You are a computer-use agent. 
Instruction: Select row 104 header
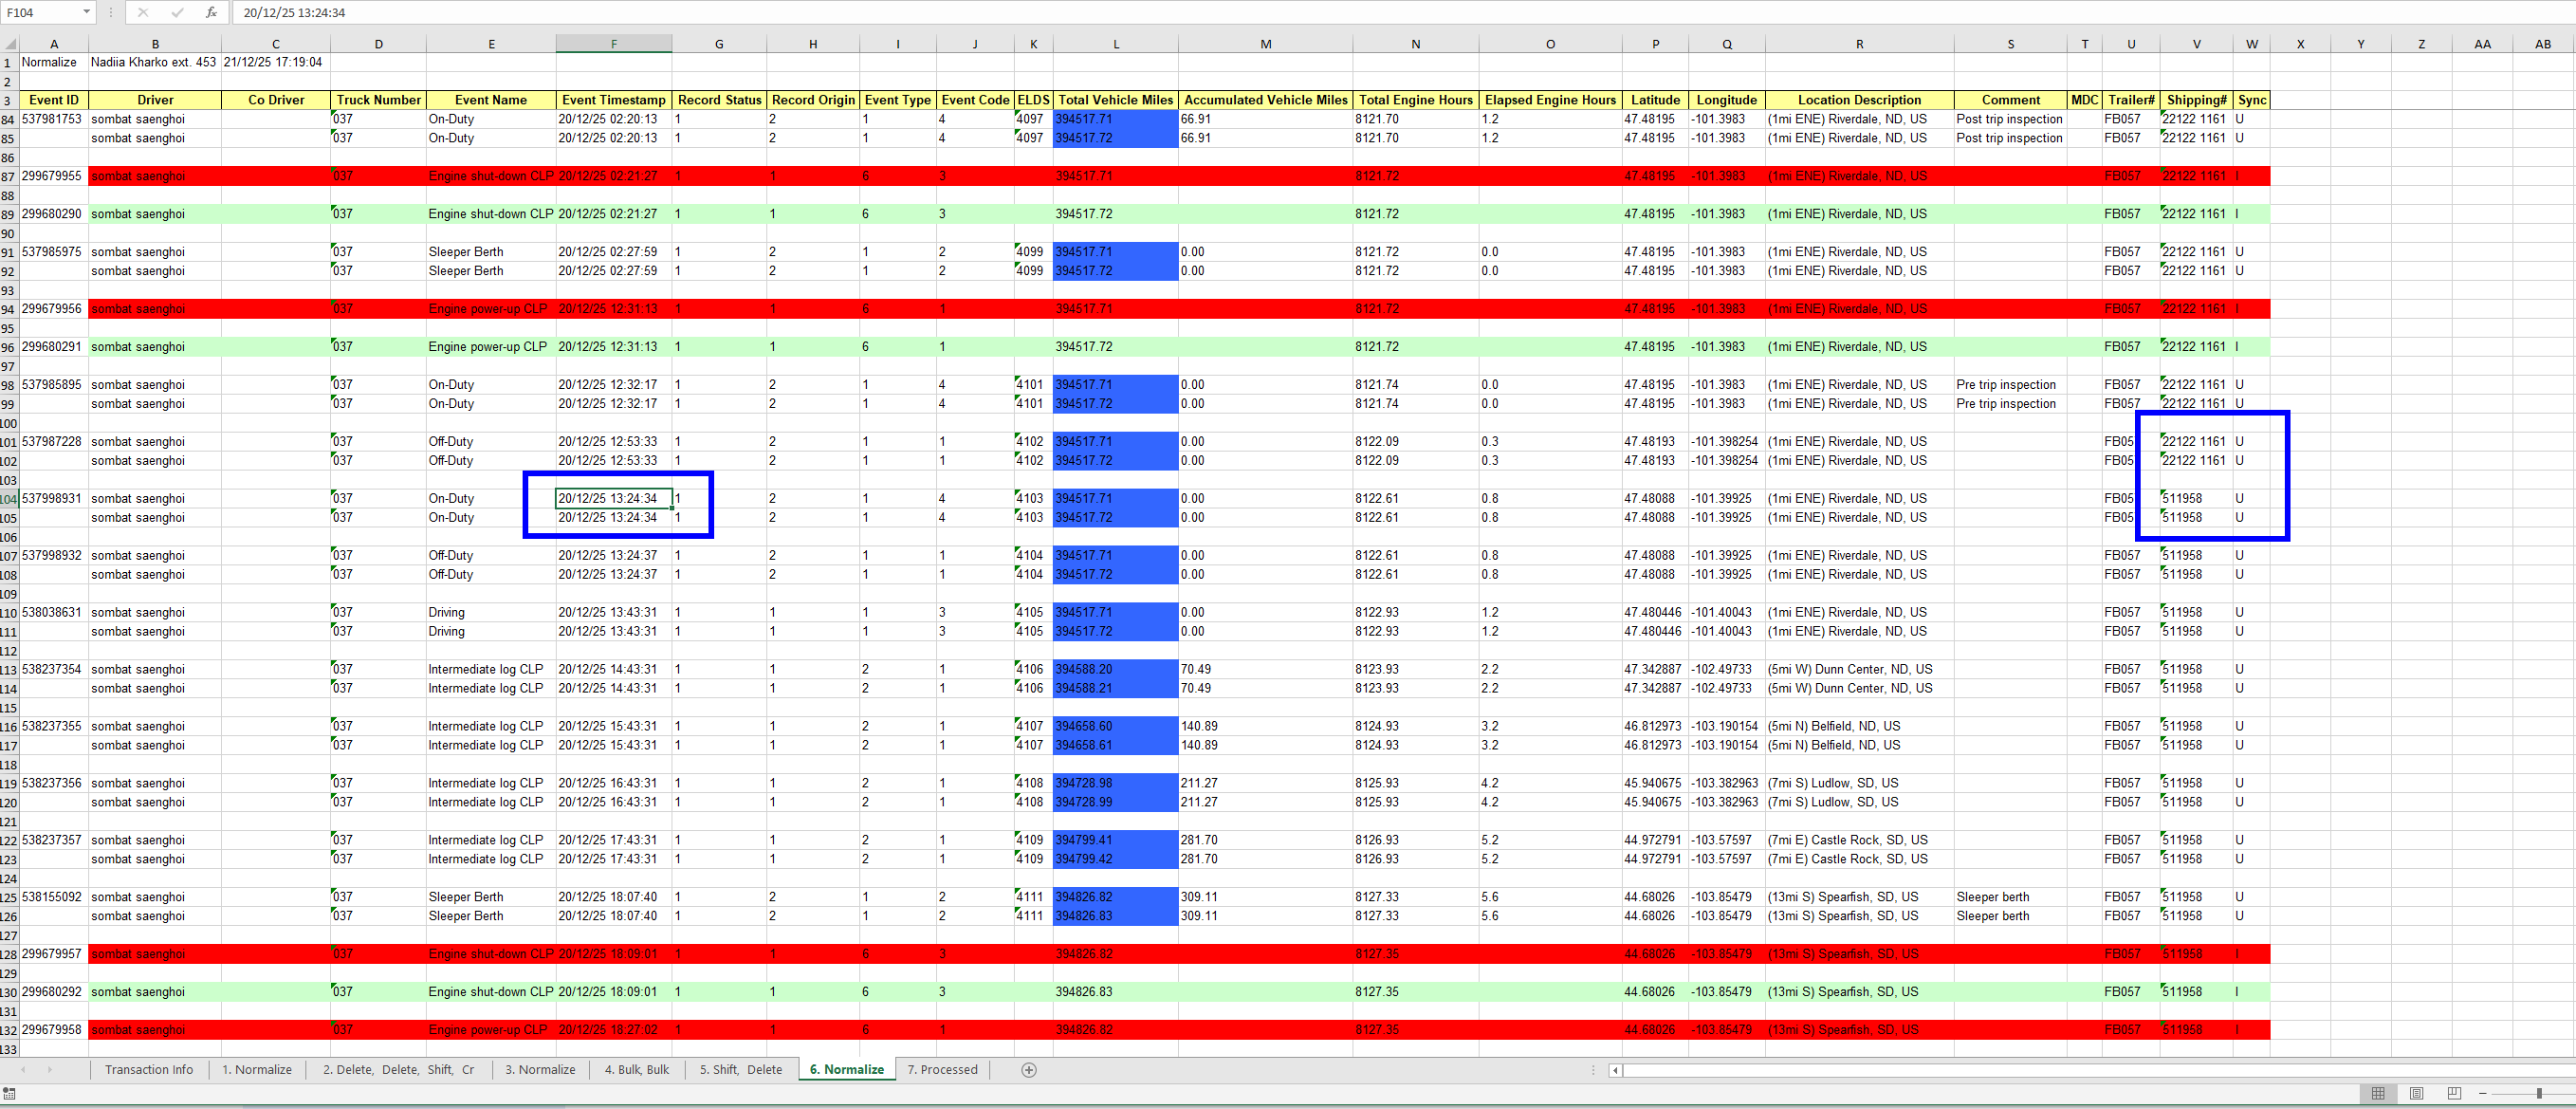click(9, 499)
